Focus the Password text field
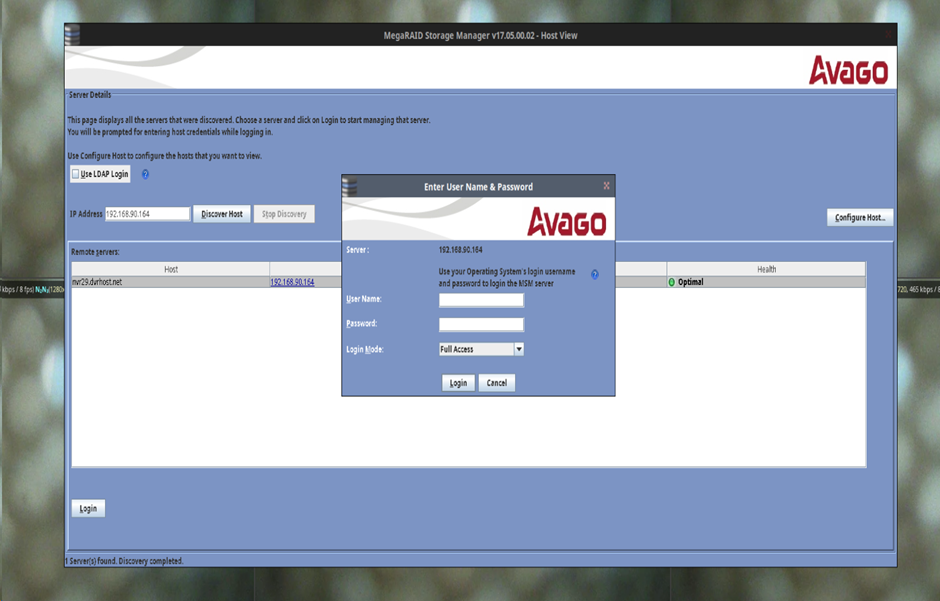This screenshot has height=601, width=940. click(x=481, y=324)
